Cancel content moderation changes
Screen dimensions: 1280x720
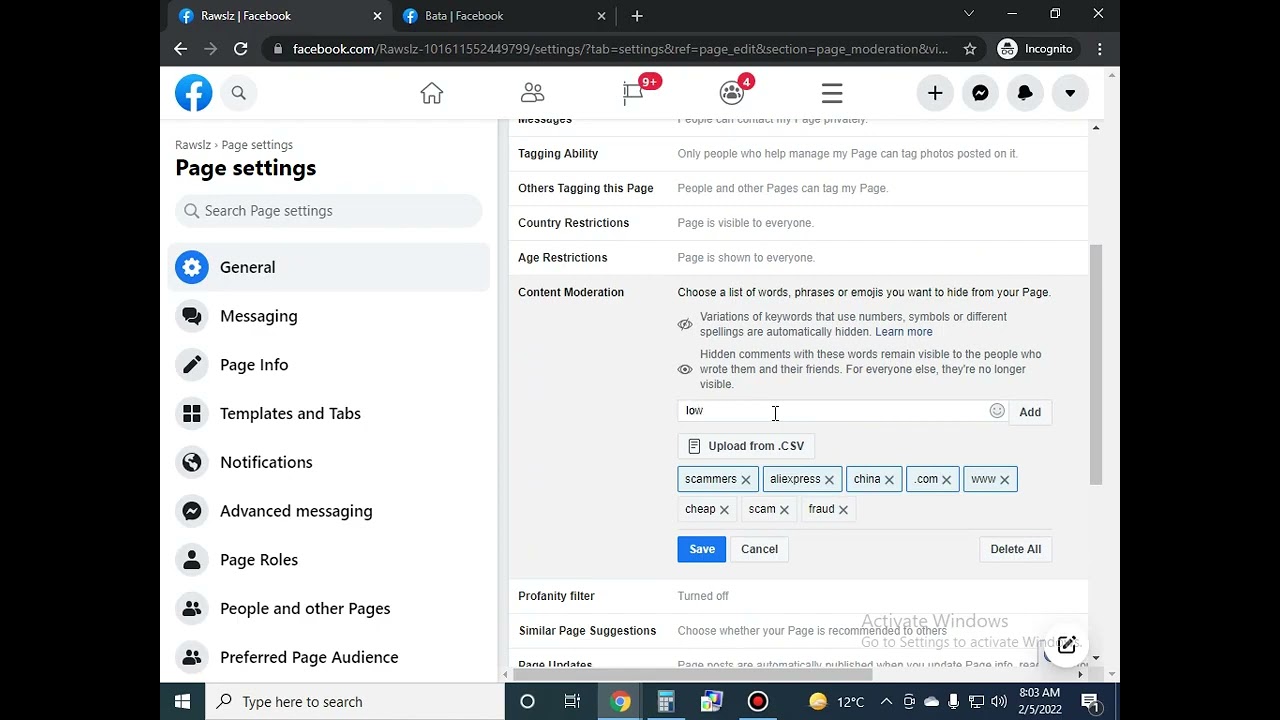pos(759,549)
